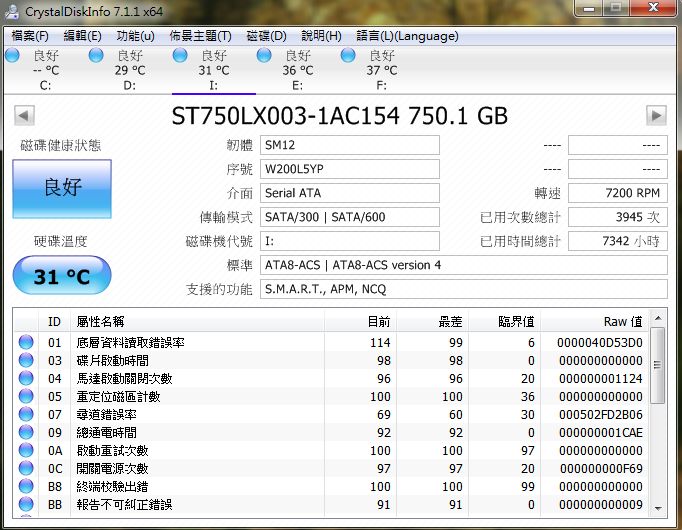
Task: Open the 佈景主題(T) menu
Action: [201, 36]
